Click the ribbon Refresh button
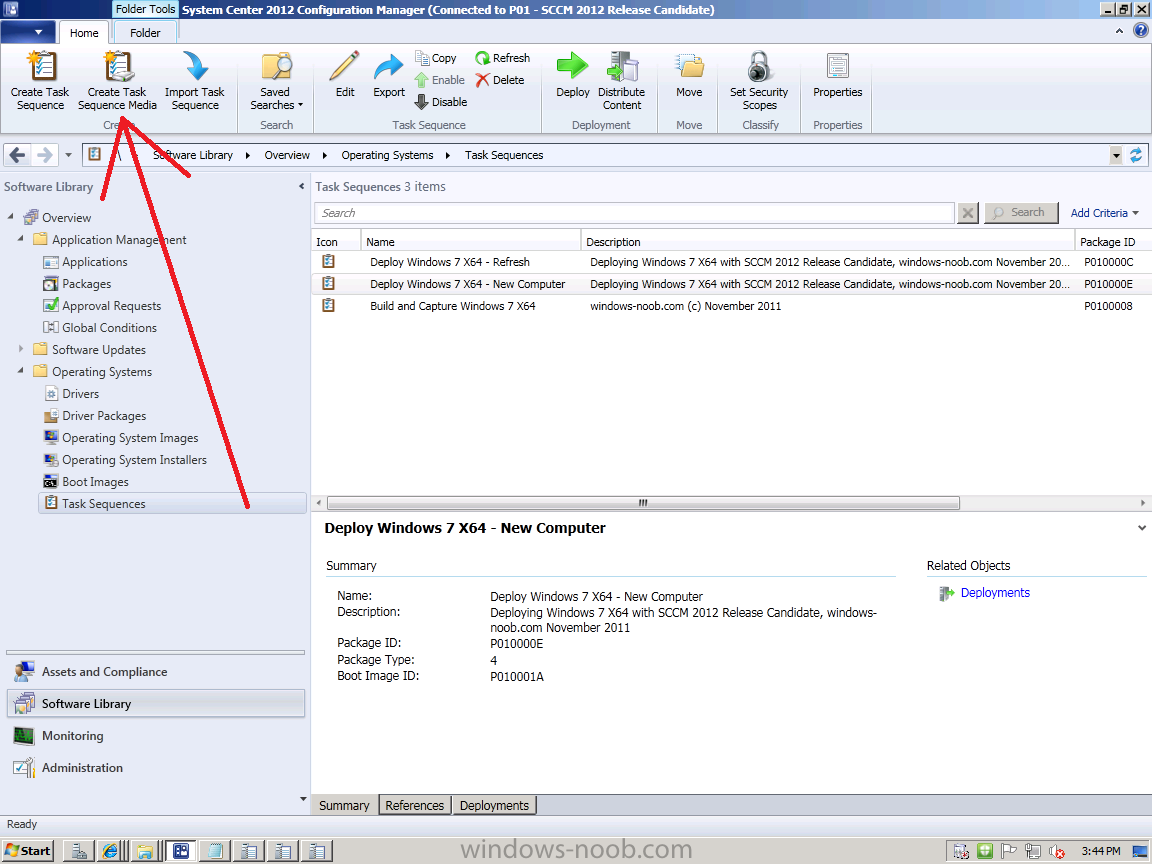The width and height of the screenshot is (1152, 864). click(x=503, y=57)
